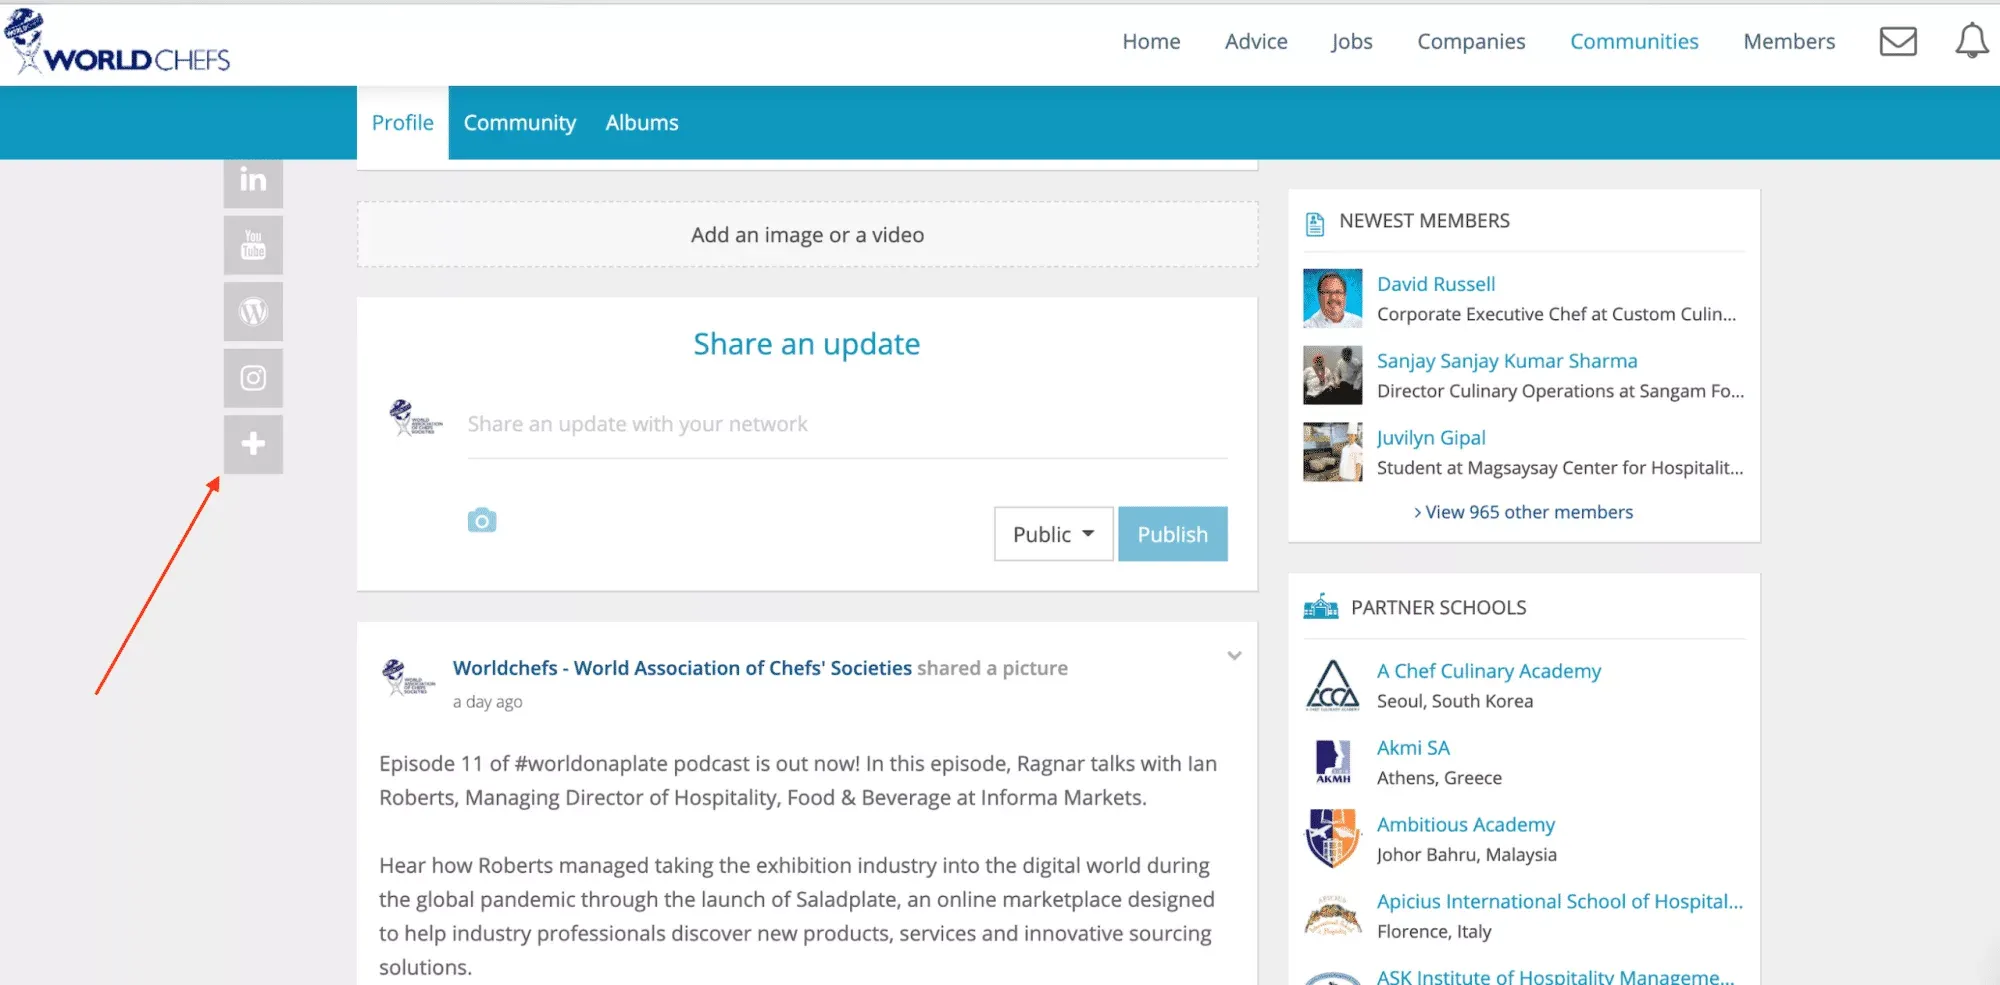
Task: Click the plus icon to add a social link
Action: click(x=253, y=444)
